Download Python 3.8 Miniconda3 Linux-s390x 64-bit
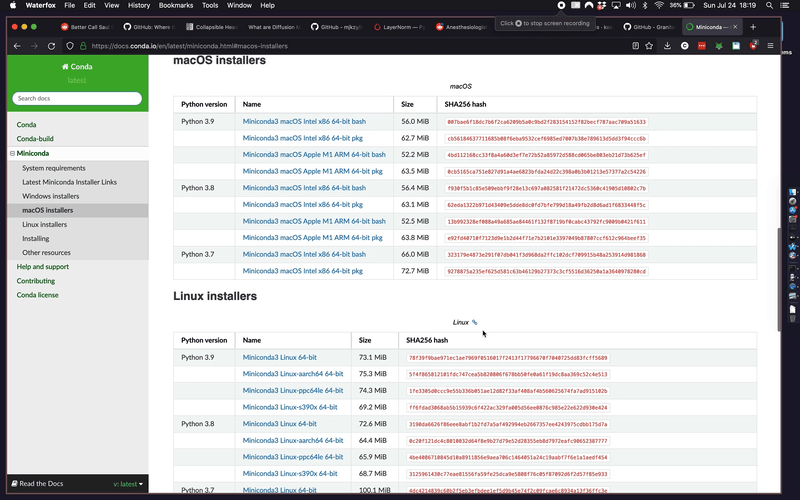This screenshot has width=800, height=500. click(290, 473)
